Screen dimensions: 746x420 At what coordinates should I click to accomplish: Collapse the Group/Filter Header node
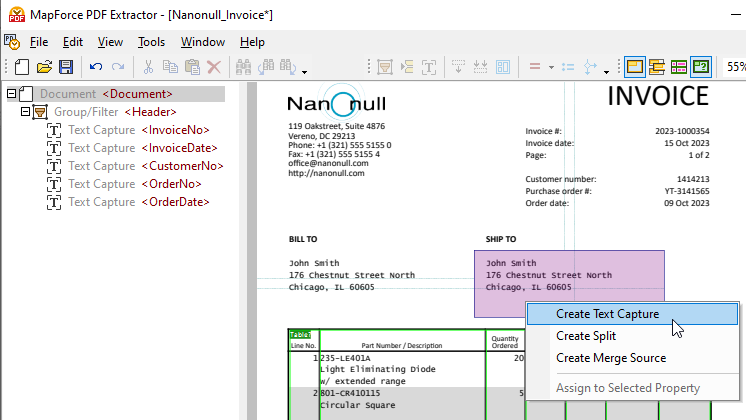(x=26, y=112)
